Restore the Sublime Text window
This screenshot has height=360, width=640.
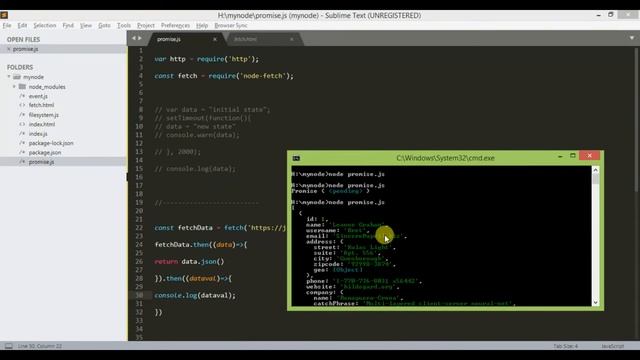point(611,15)
